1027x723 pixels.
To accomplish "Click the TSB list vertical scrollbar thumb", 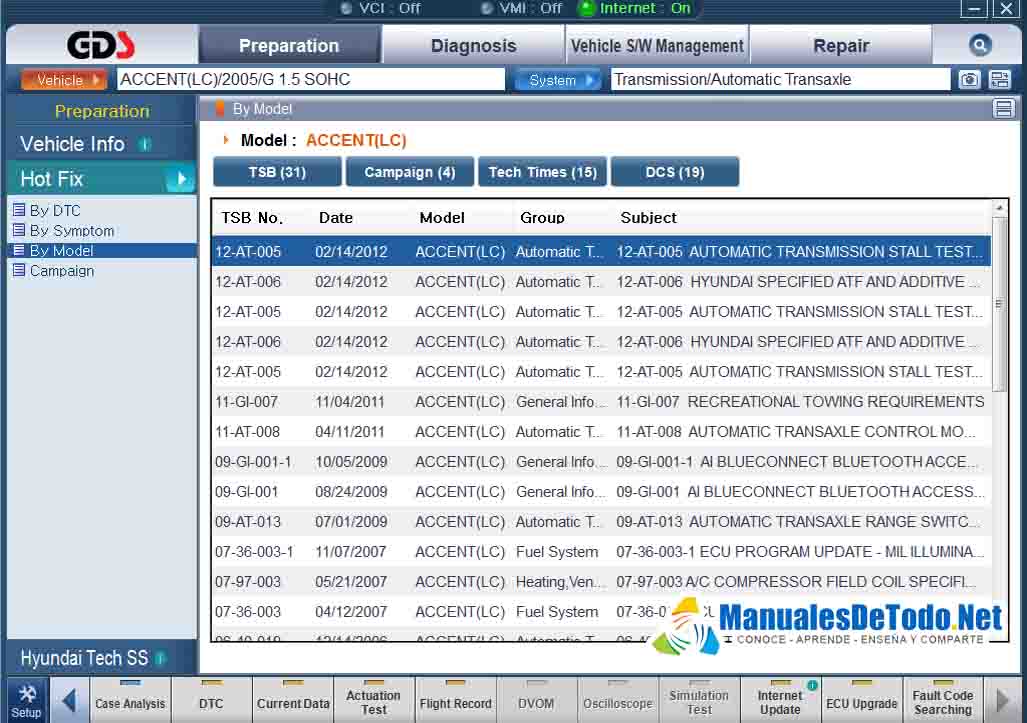I will click(x=998, y=305).
